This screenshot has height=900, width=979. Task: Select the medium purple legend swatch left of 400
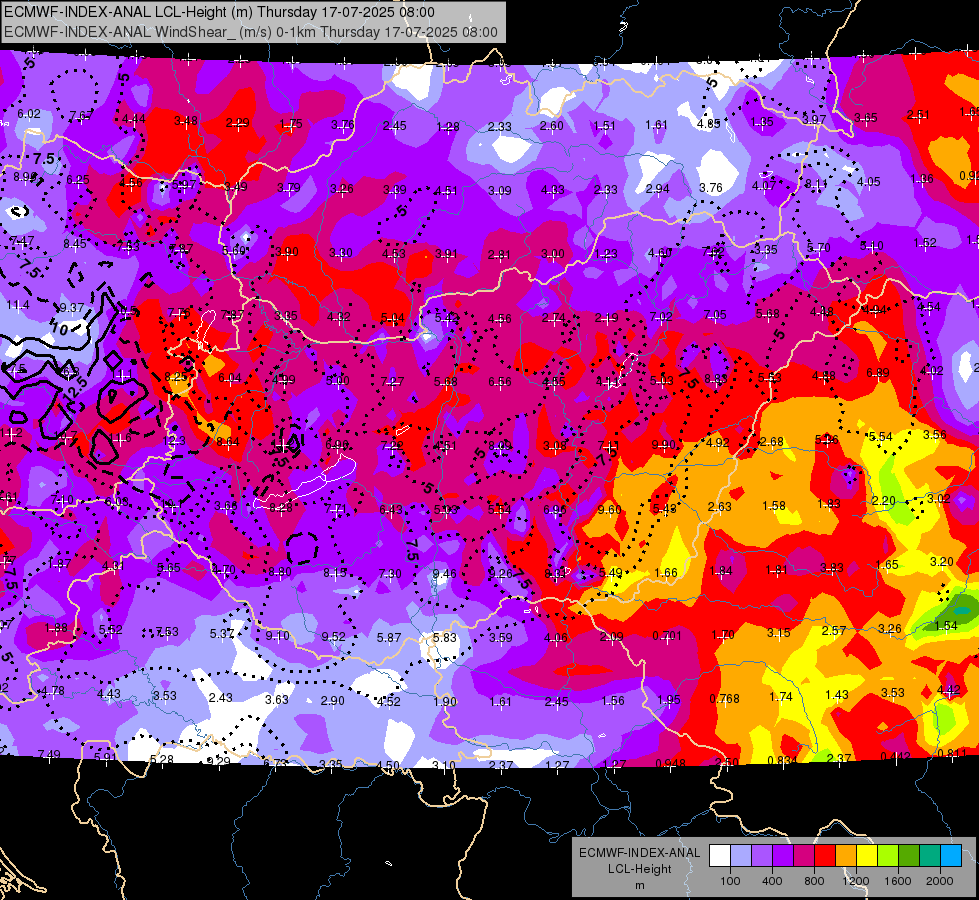(762, 856)
